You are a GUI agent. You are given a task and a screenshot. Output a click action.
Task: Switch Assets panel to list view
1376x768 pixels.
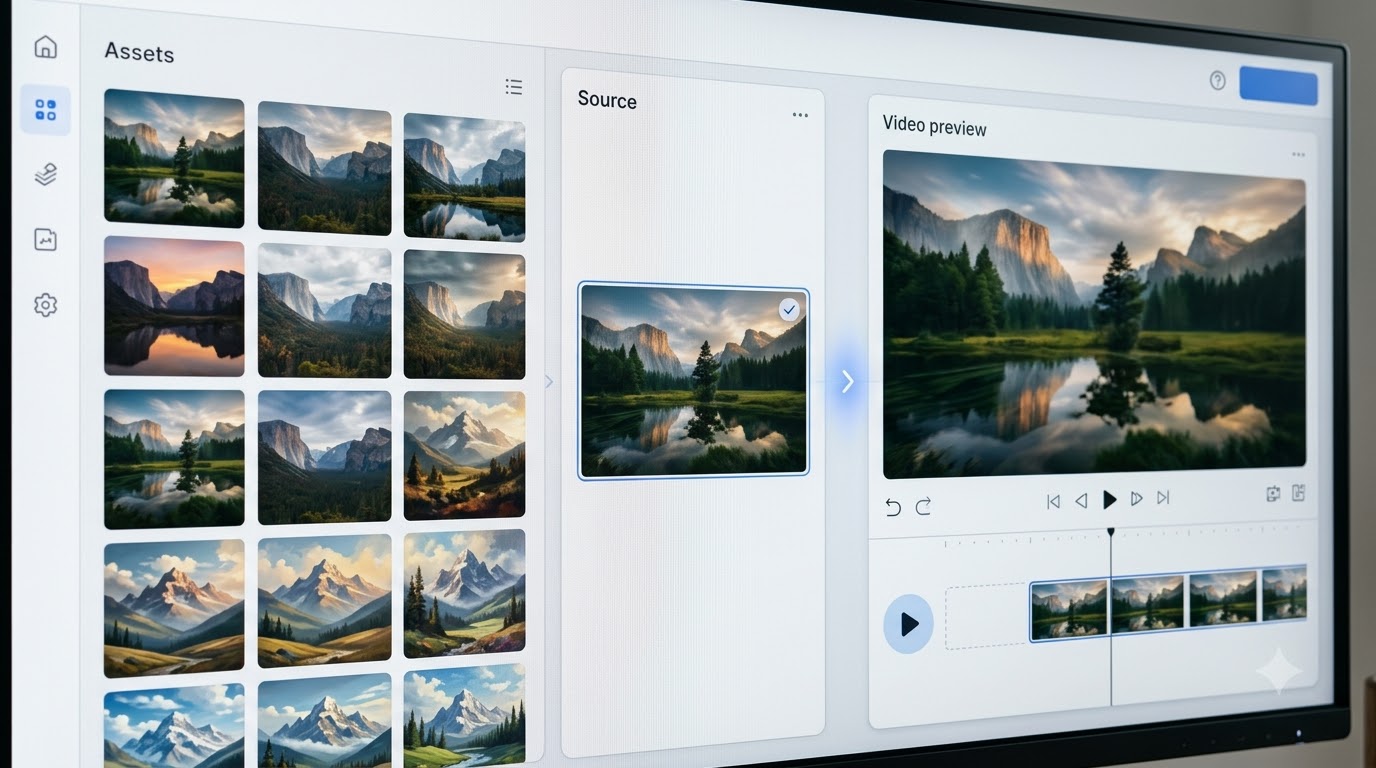pyautogui.click(x=514, y=87)
